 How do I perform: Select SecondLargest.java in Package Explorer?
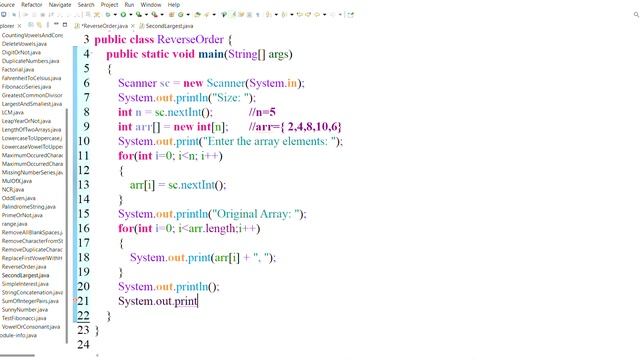25,275
